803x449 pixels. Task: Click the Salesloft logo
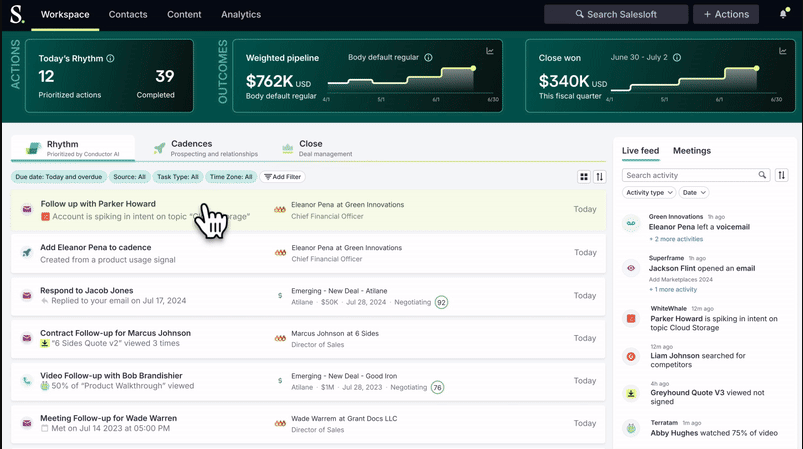[17, 15]
